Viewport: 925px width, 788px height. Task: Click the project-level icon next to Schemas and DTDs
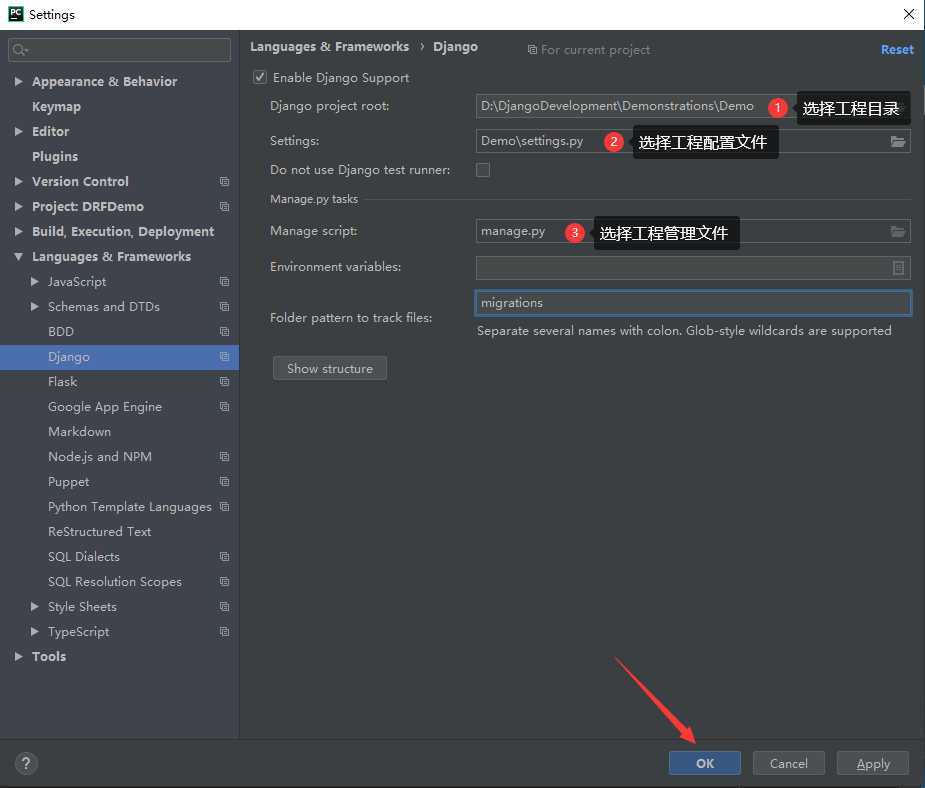(x=224, y=307)
